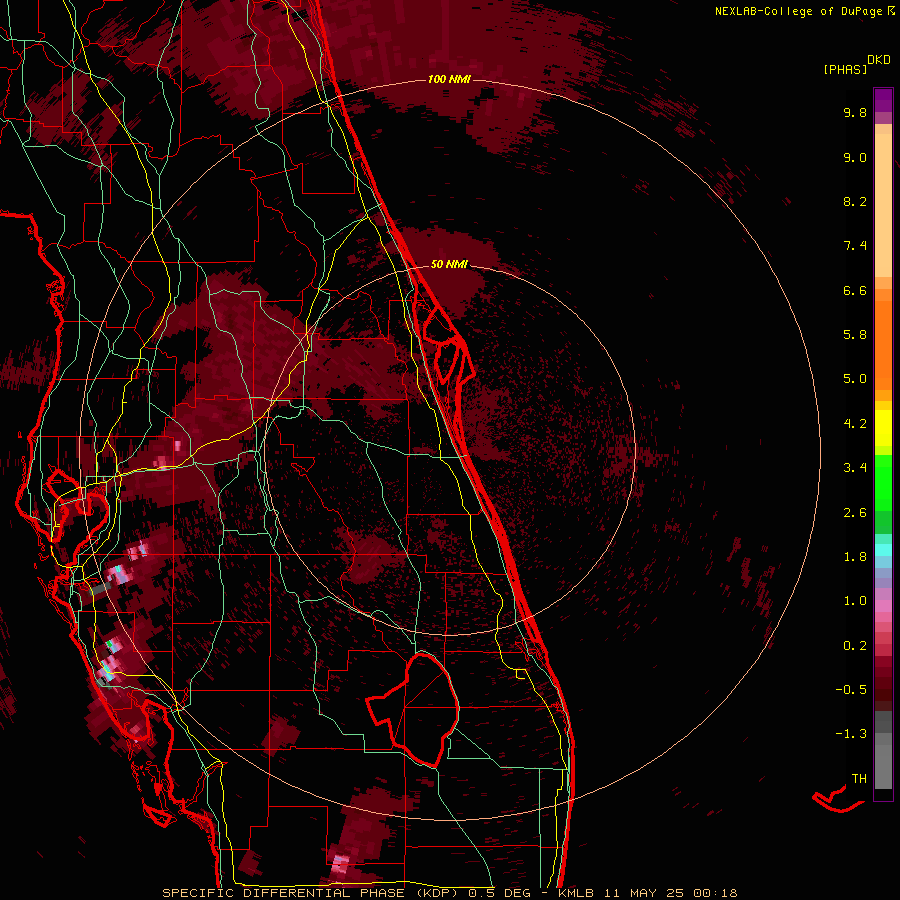The height and width of the screenshot is (900, 900).
Task: Click the 9.8 value on the color scale
Action: click(x=855, y=112)
